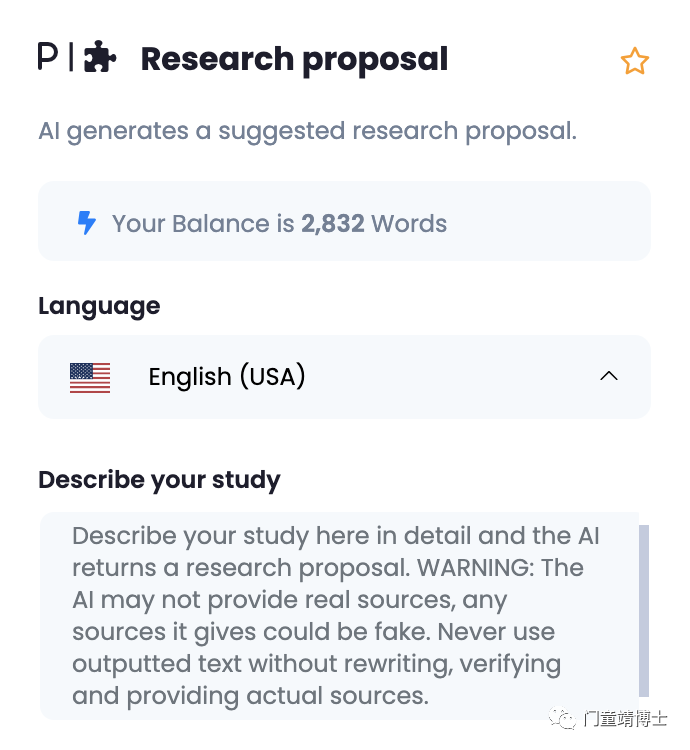Collapse the language dropdown chevron

(609, 376)
